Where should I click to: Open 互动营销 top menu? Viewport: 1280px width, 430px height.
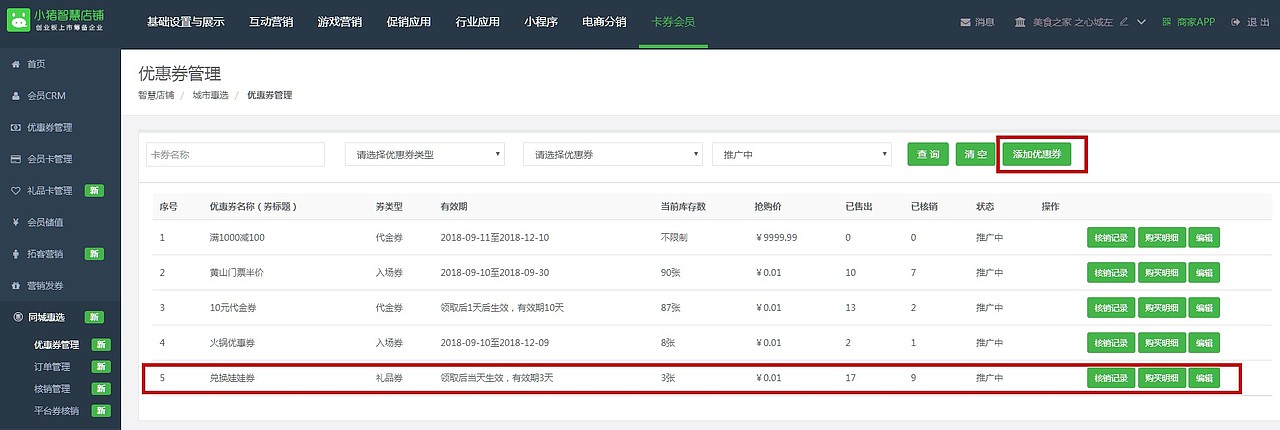269,22
